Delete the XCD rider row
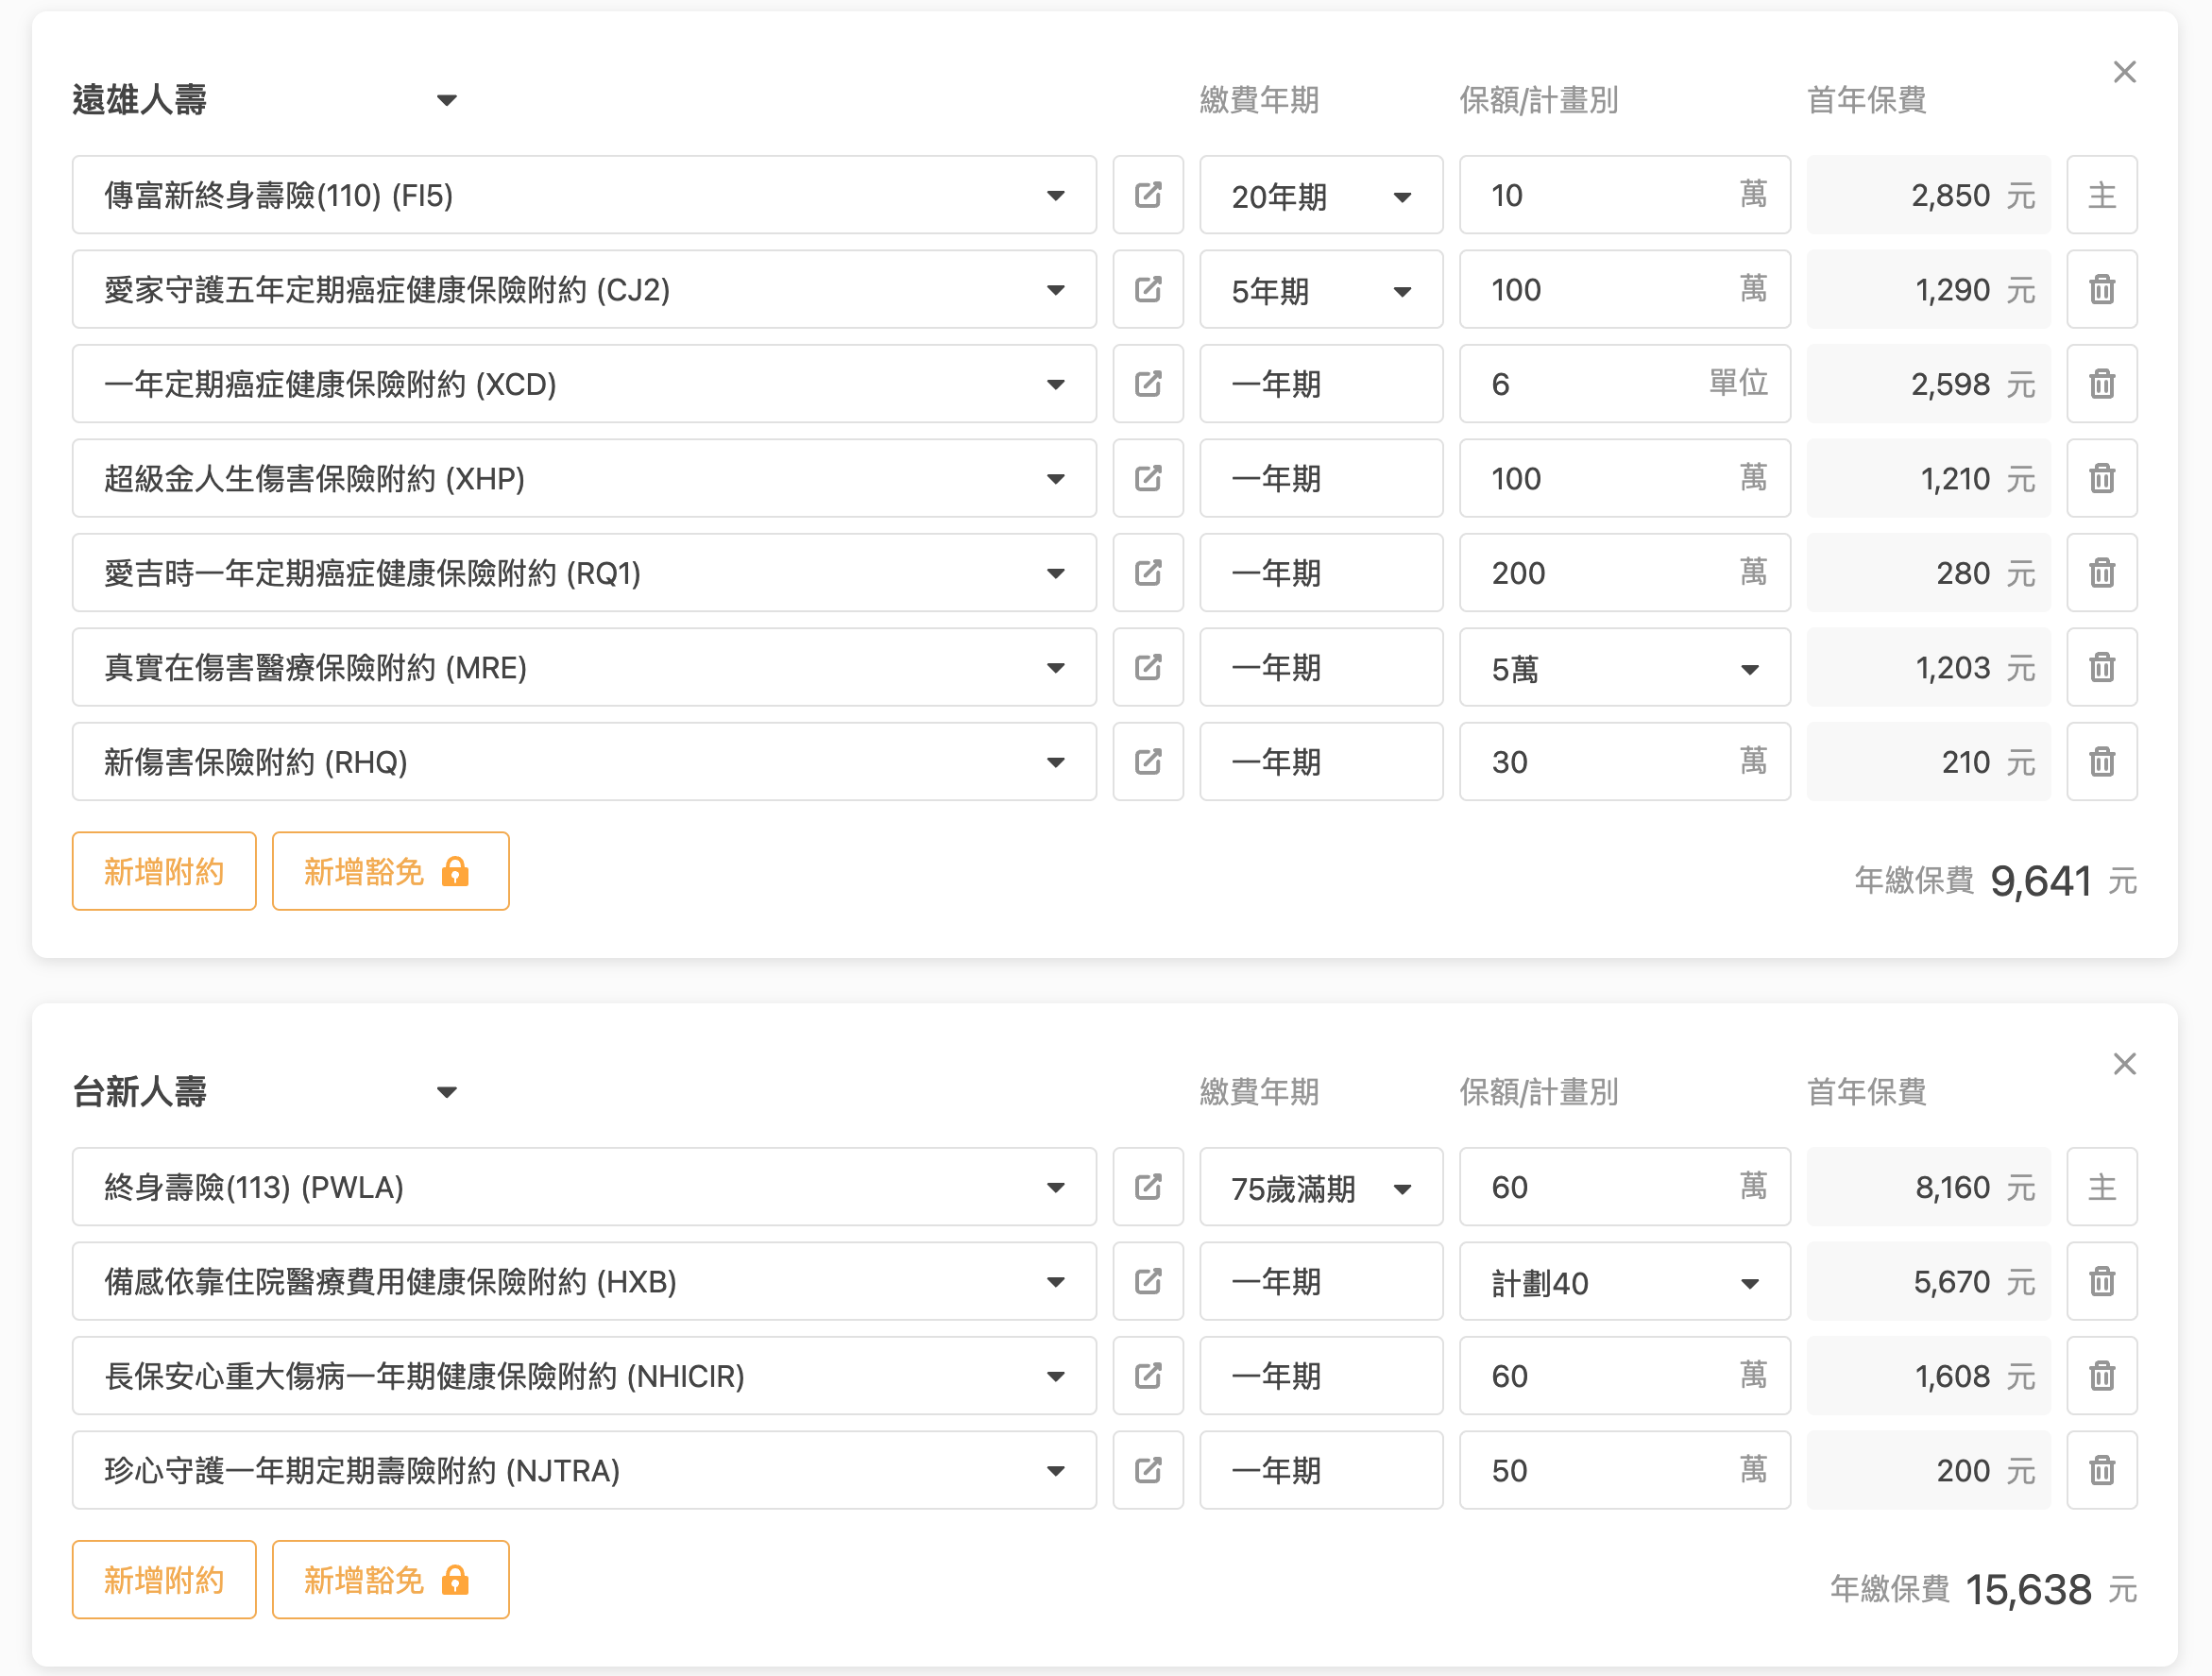Image resolution: width=2212 pixels, height=1676 pixels. pos(2102,384)
